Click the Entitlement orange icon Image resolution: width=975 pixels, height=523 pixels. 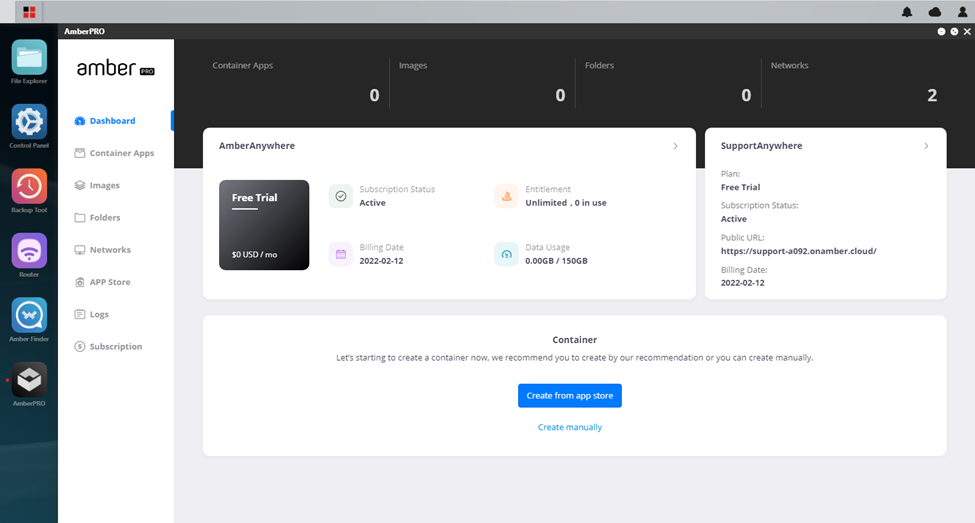506,197
